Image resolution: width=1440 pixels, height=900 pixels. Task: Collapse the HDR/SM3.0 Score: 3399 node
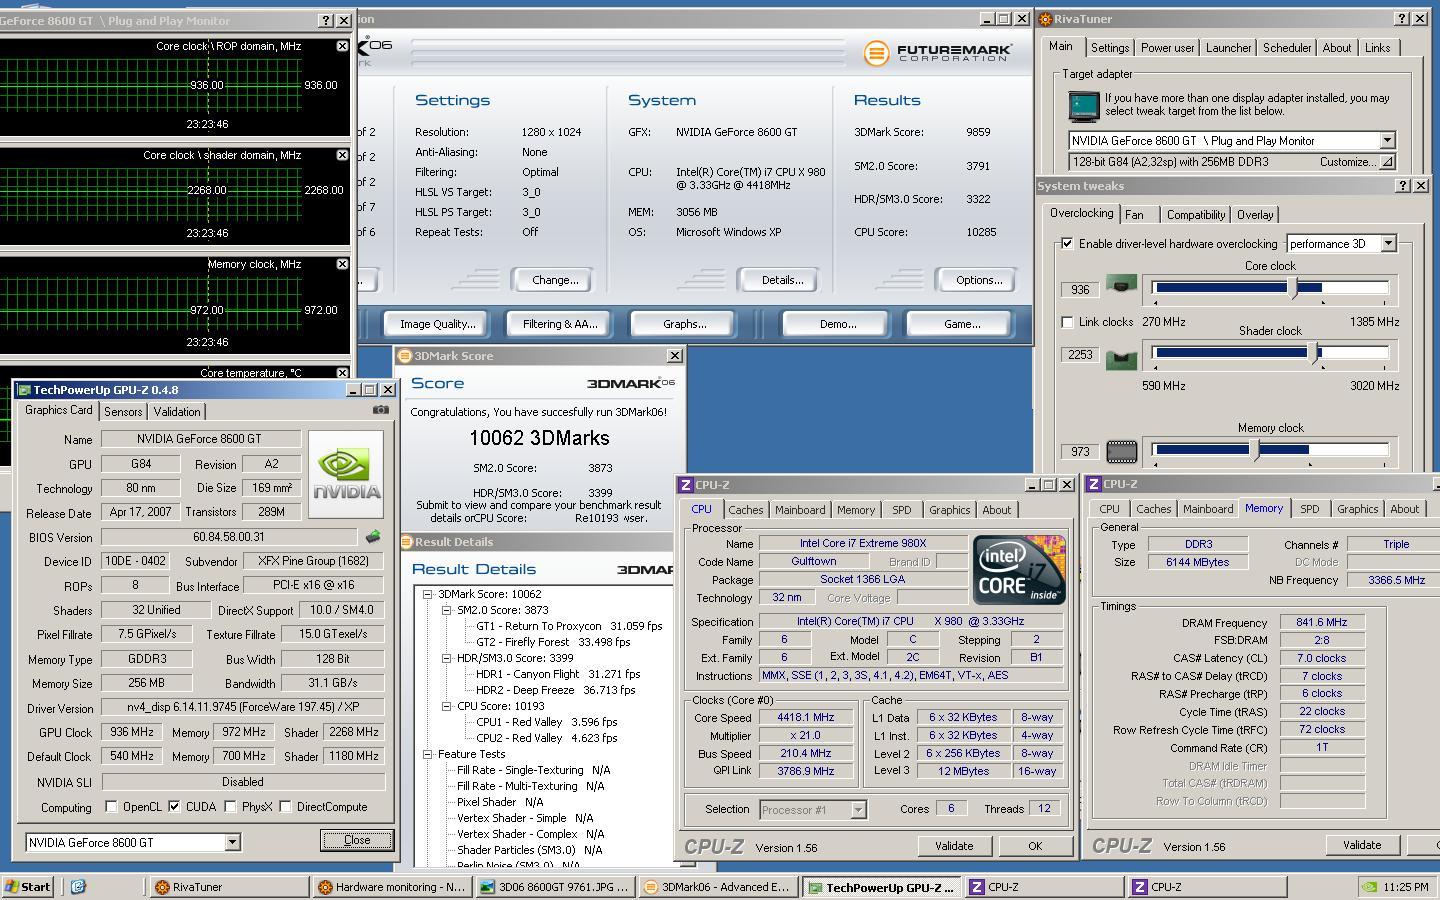pos(447,658)
